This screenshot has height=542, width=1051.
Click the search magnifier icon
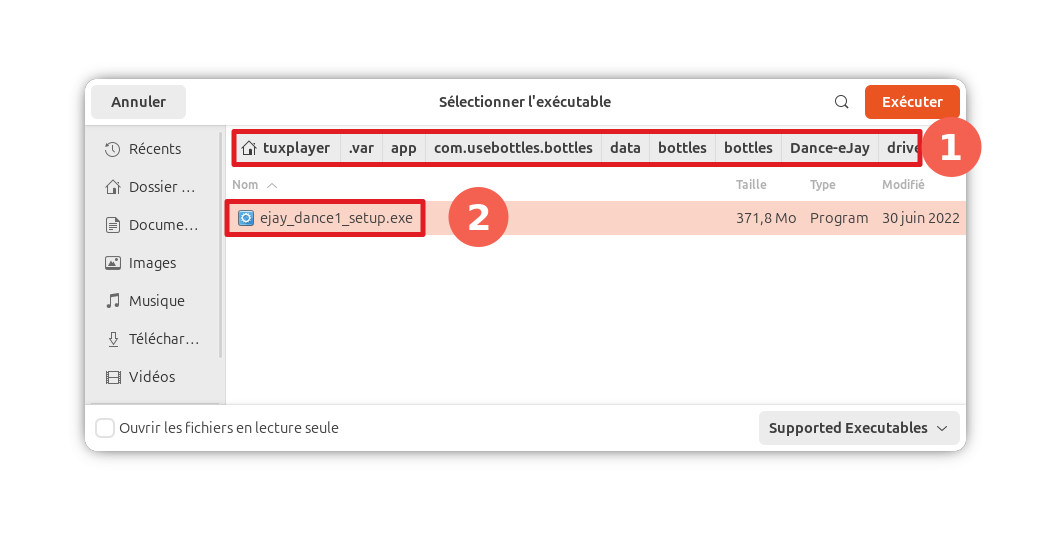pyautogui.click(x=842, y=102)
